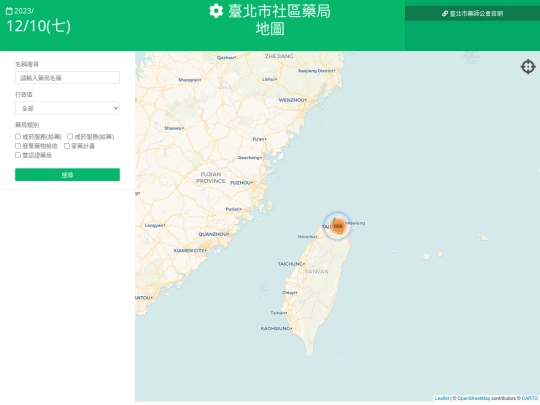Tick the second 戒菸服務 checkbox in the row
This screenshot has width=540, height=405.
(x=70, y=137)
